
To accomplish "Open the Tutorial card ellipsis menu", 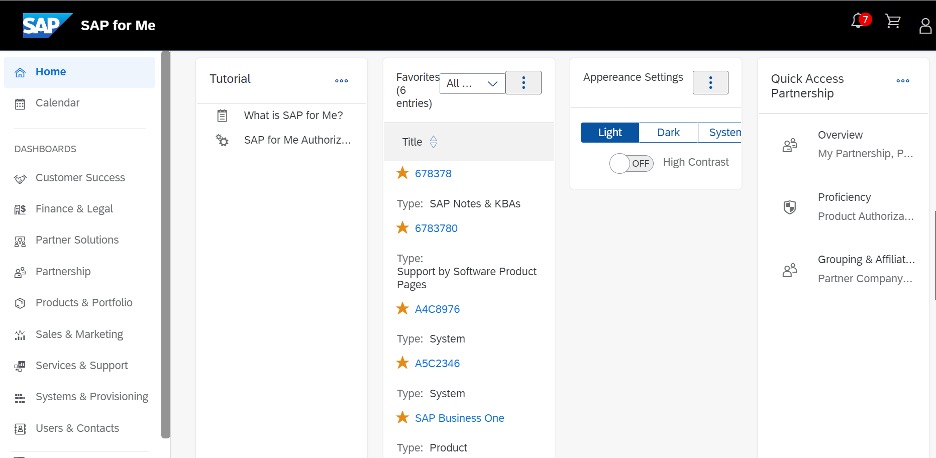I will tap(341, 80).
